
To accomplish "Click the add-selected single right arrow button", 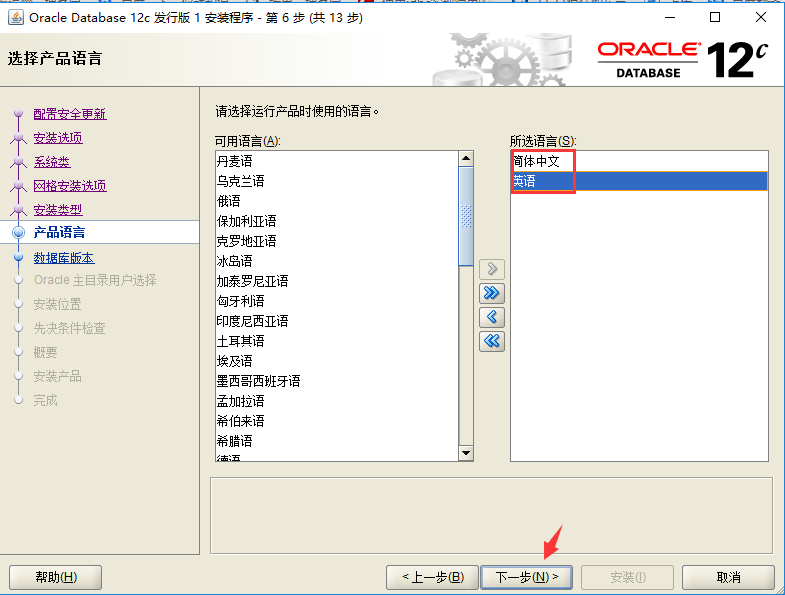I will pyautogui.click(x=492, y=269).
